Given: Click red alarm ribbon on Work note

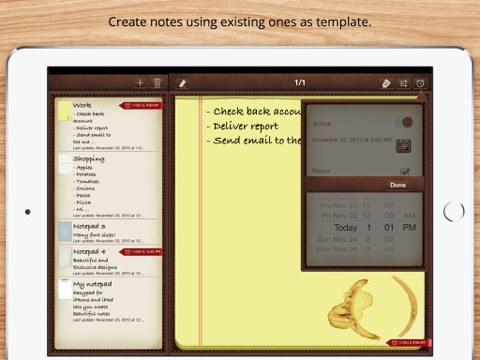Looking at the screenshot, I should coord(140,105).
